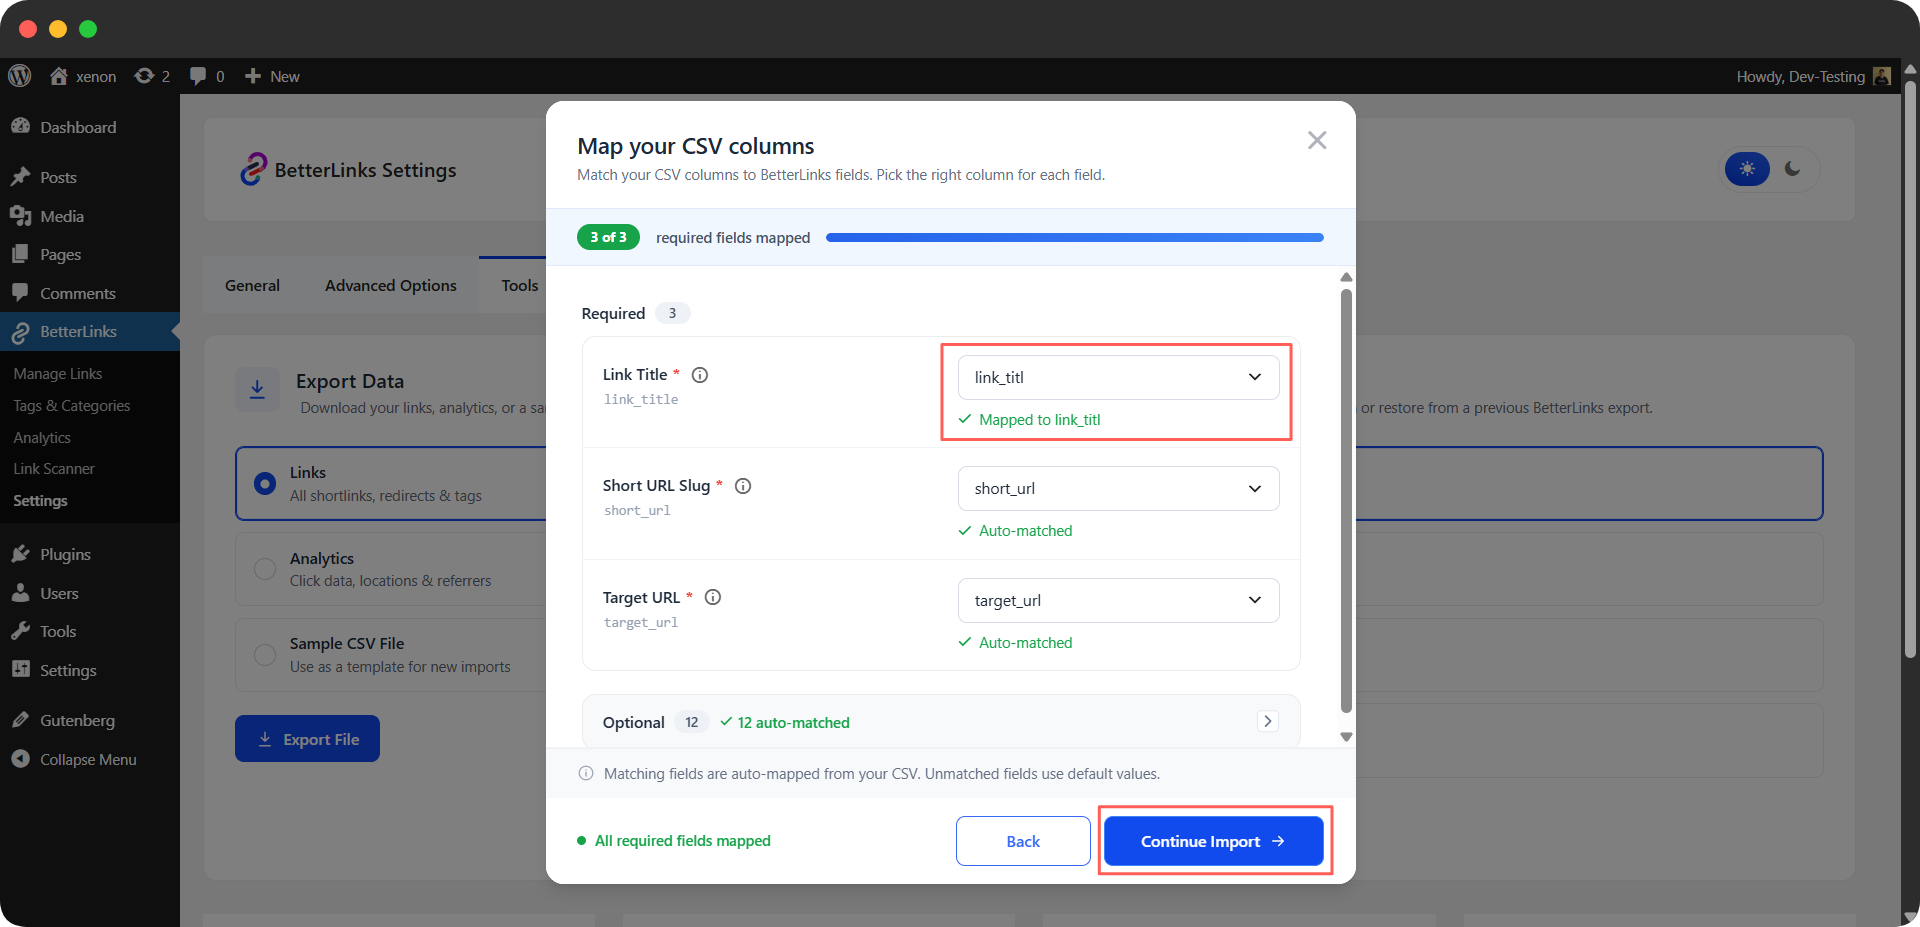Click the Posts pin icon
The image size is (1920, 927).
point(20,177)
